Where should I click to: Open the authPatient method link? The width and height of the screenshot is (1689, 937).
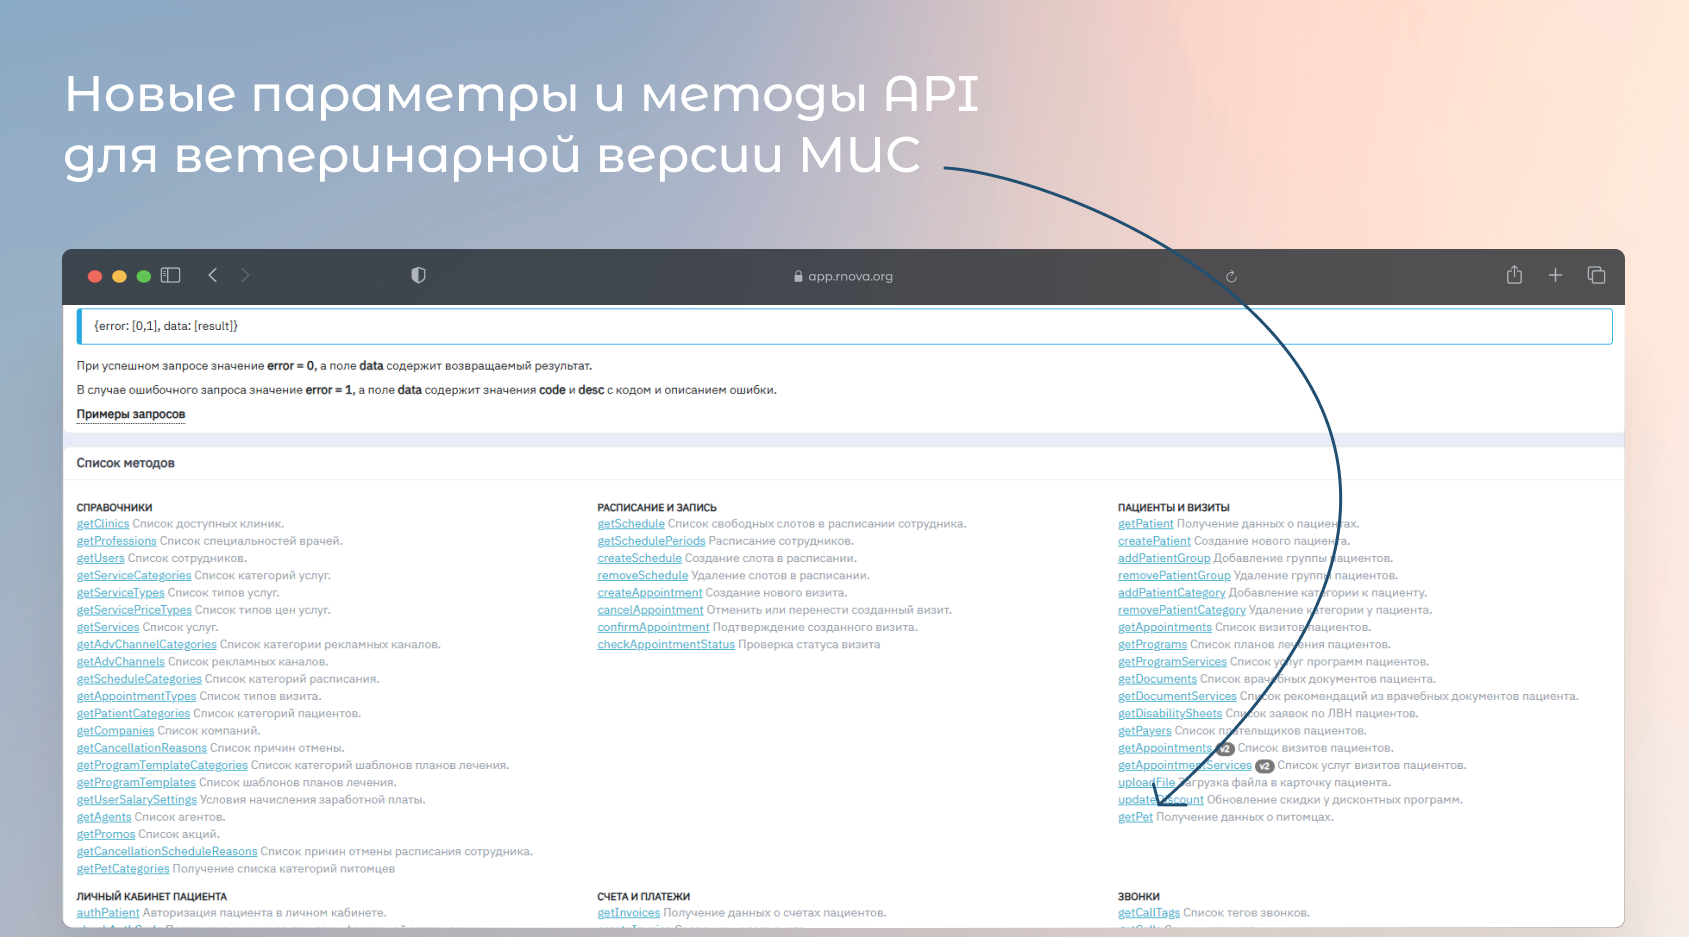[108, 913]
